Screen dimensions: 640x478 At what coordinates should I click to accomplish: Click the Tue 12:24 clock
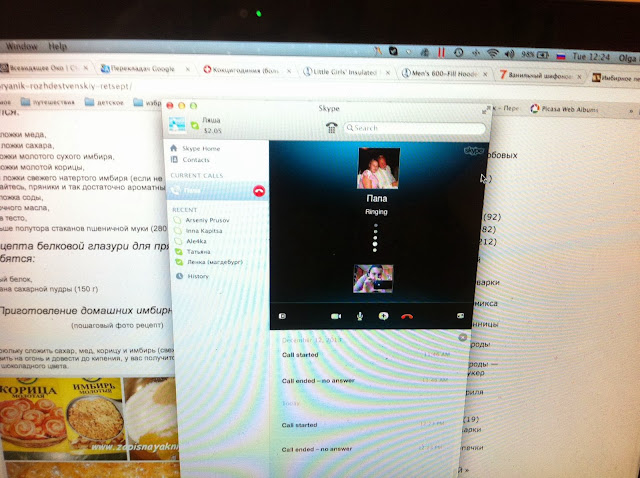pyautogui.click(x=591, y=57)
